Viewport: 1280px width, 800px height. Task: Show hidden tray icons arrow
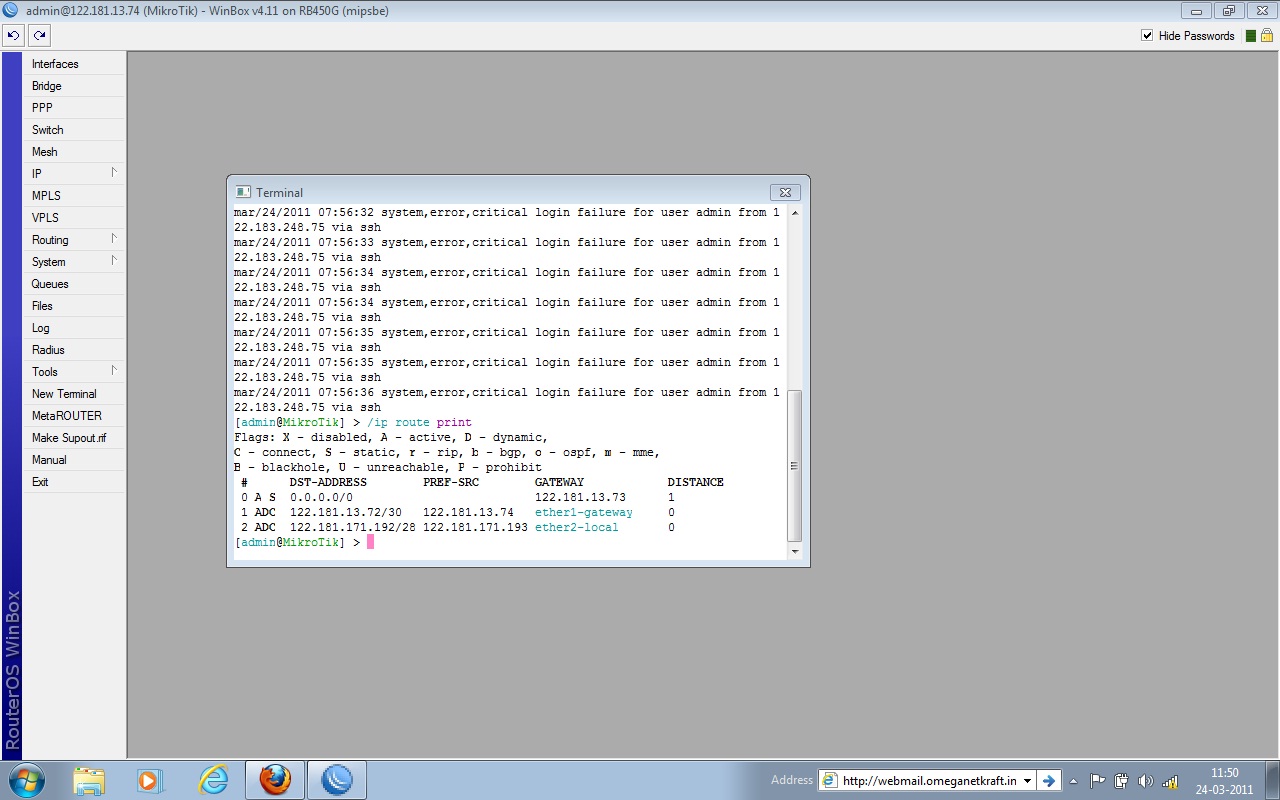(x=1073, y=781)
